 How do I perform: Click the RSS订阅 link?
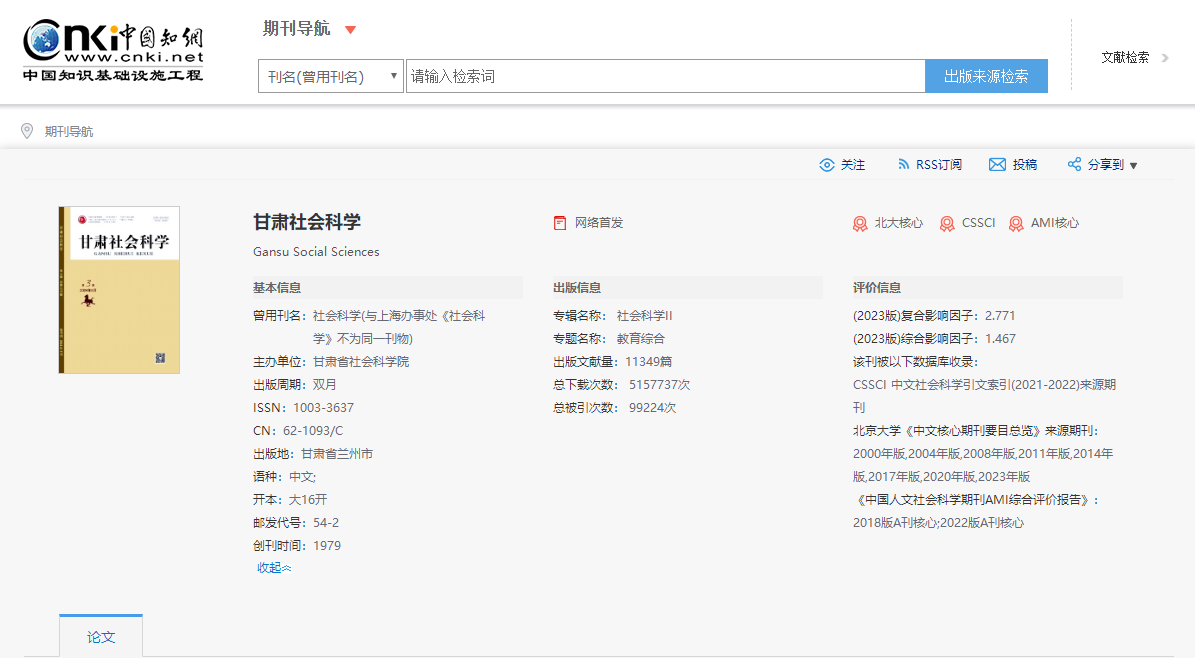[939, 165]
